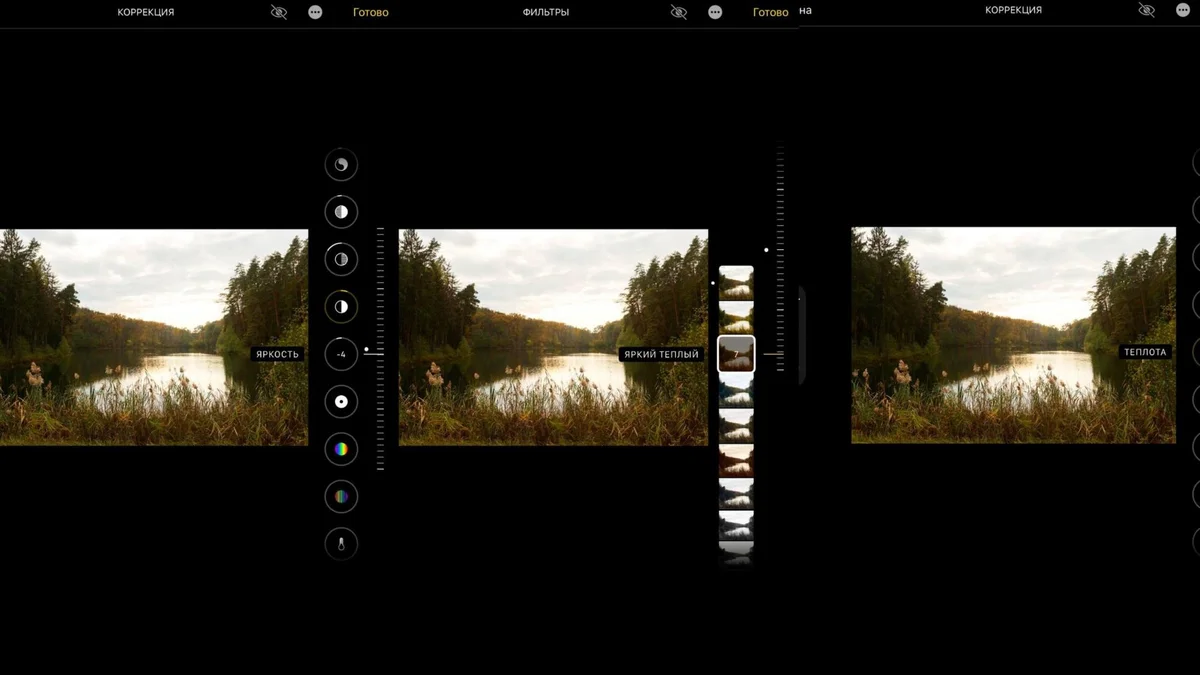This screenshot has height=675, width=1200.
Task: Open the ФИЛЬТРЫ header title
Action: coord(546,12)
